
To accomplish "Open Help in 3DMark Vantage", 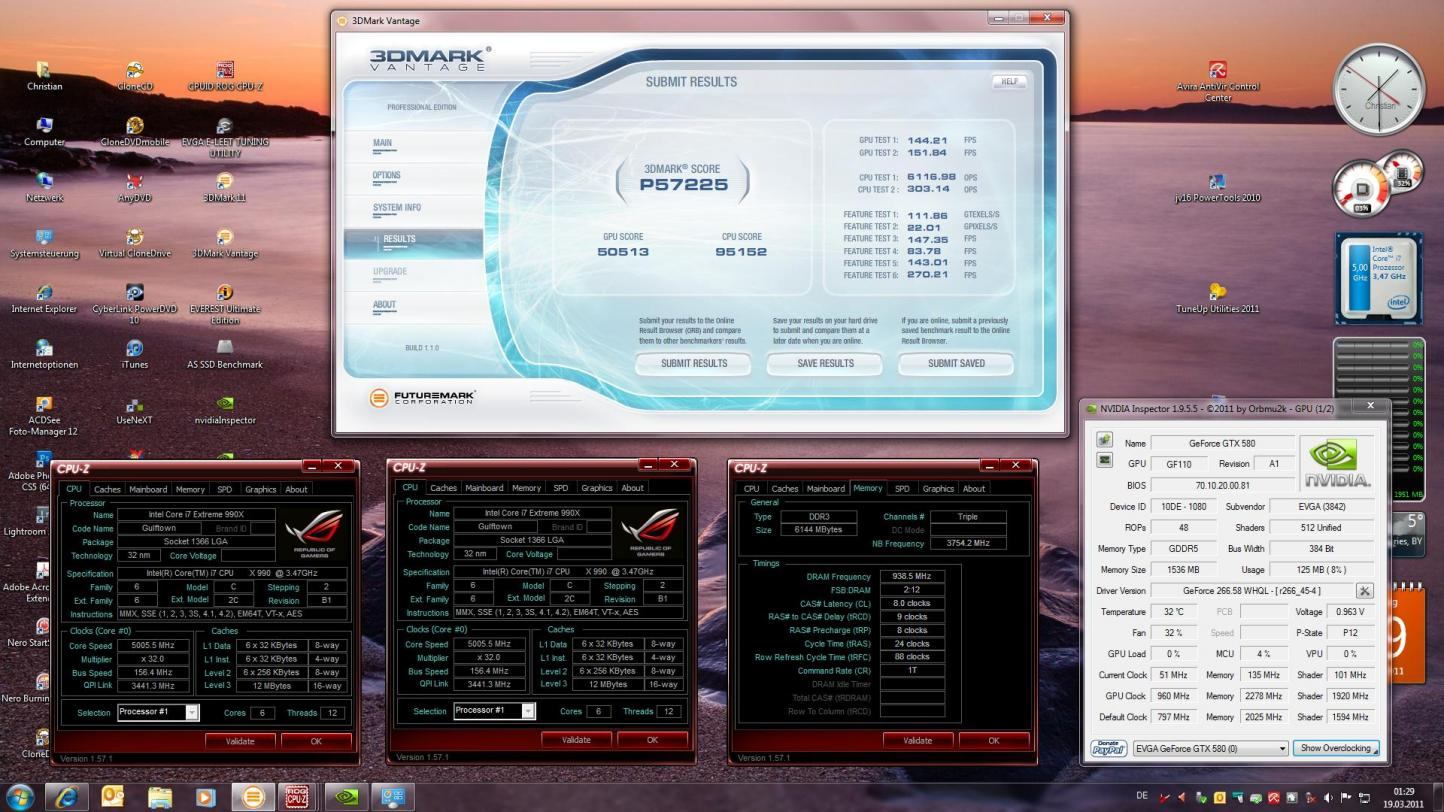I will point(1009,82).
